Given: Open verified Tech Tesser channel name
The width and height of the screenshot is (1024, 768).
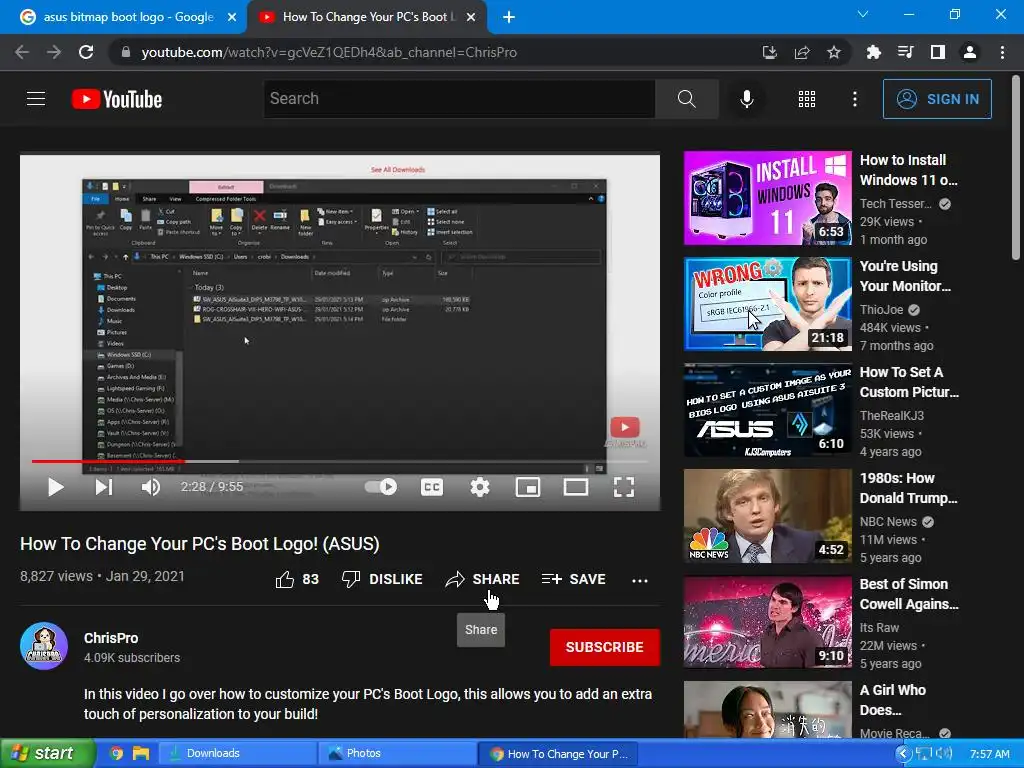Looking at the screenshot, I should [895, 204].
